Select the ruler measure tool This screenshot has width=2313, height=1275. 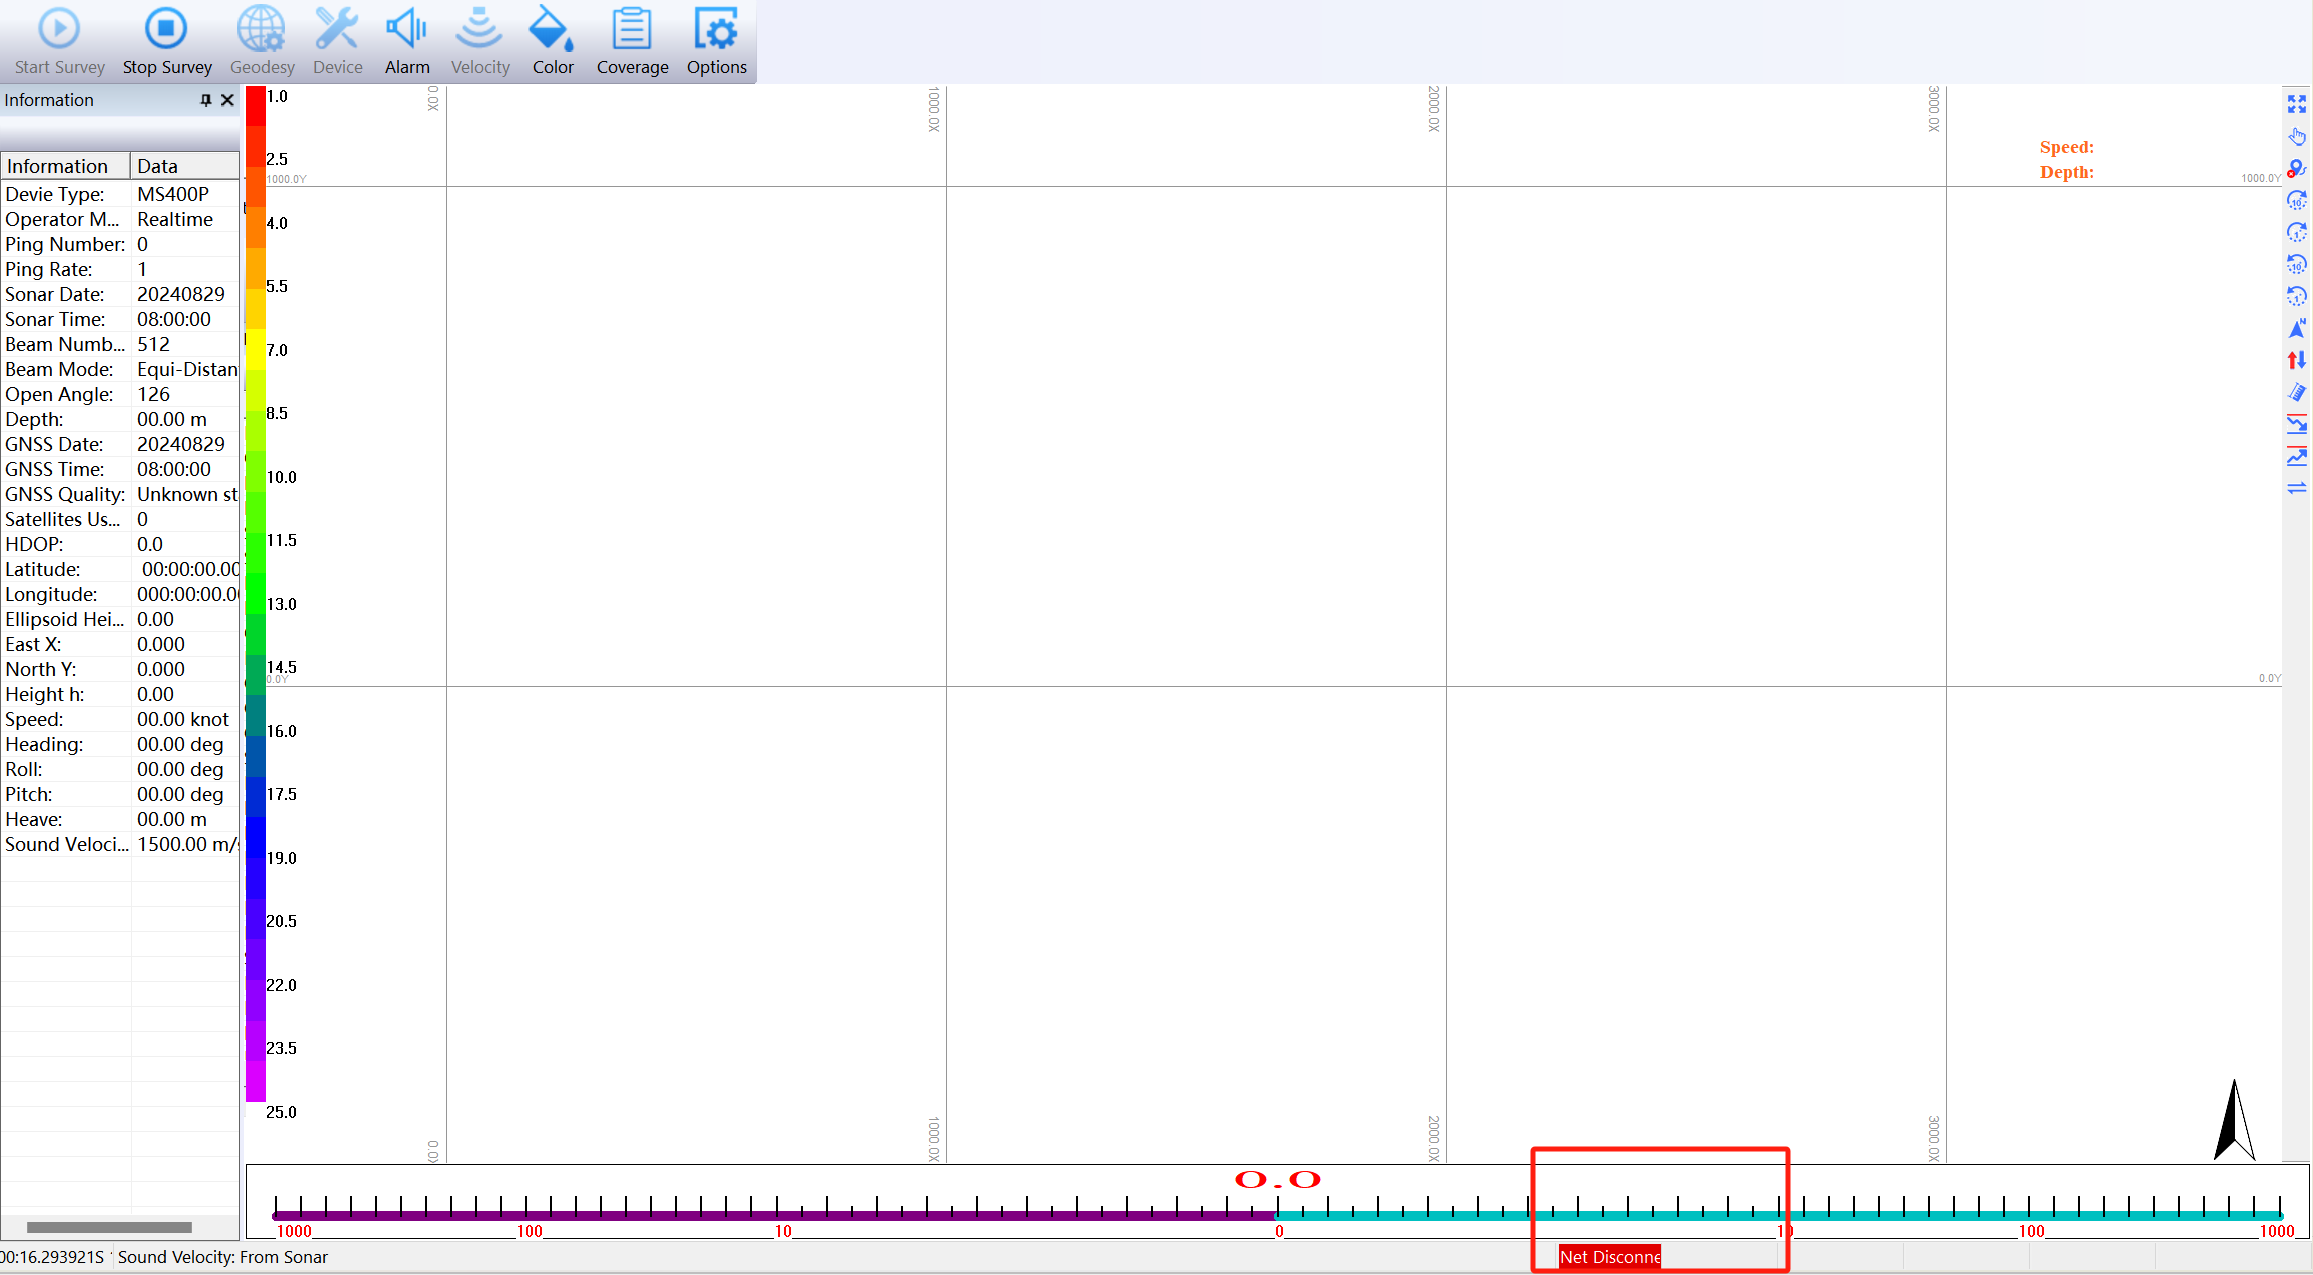(x=2297, y=392)
